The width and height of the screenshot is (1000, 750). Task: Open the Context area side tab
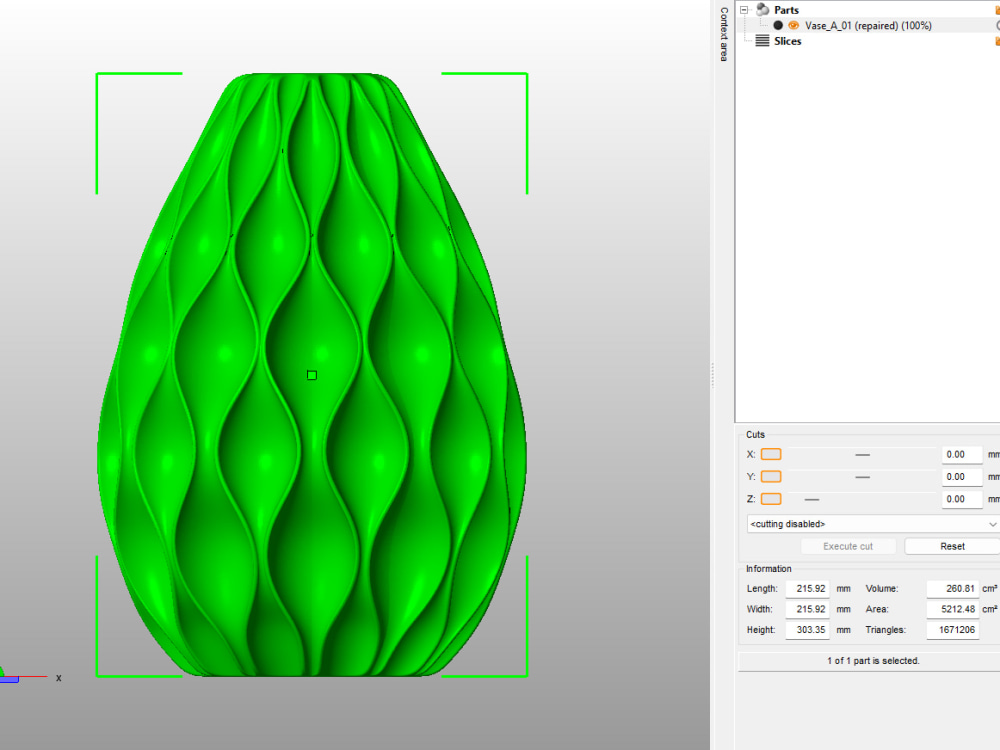point(724,34)
